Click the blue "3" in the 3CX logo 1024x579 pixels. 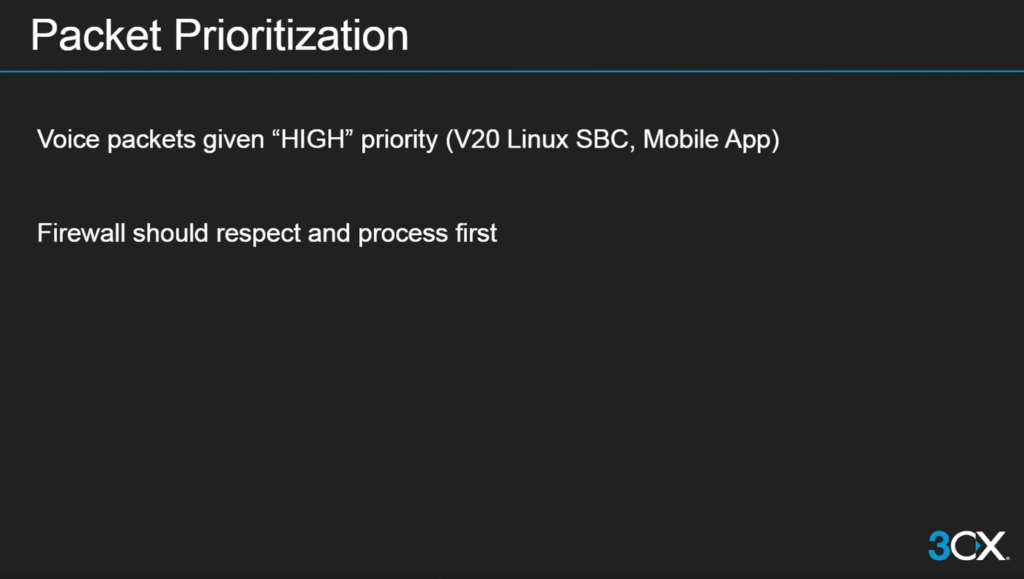click(938, 546)
